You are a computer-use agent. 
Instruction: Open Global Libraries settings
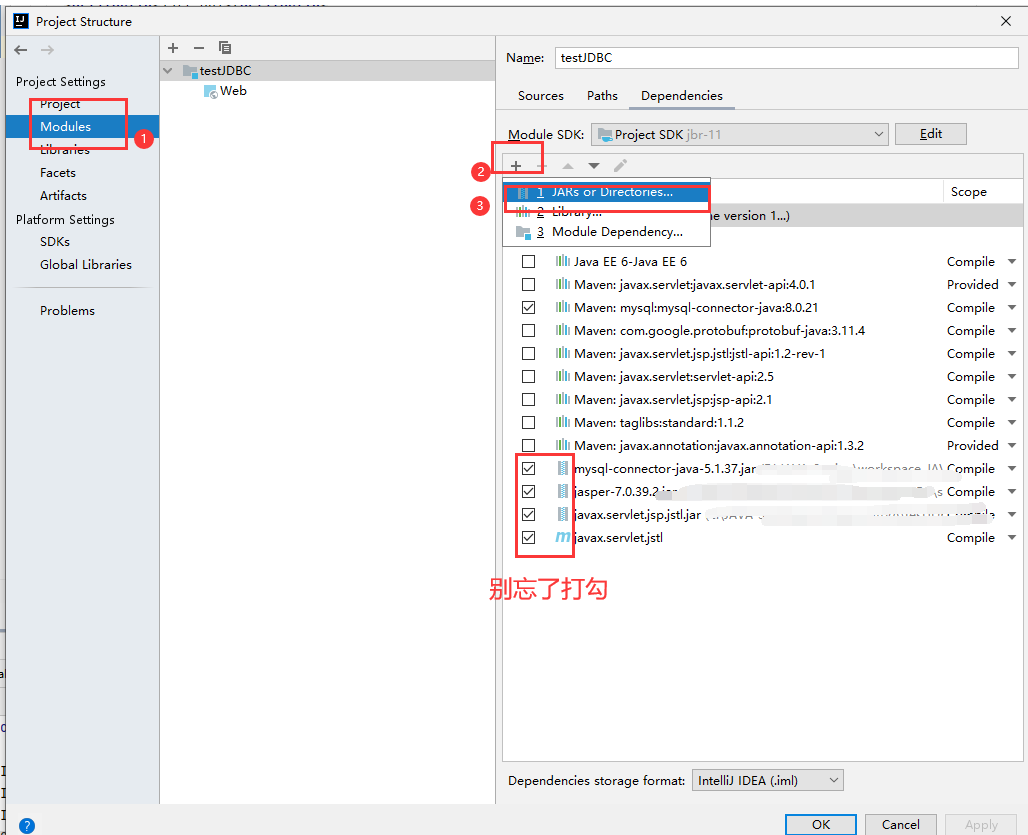(86, 265)
